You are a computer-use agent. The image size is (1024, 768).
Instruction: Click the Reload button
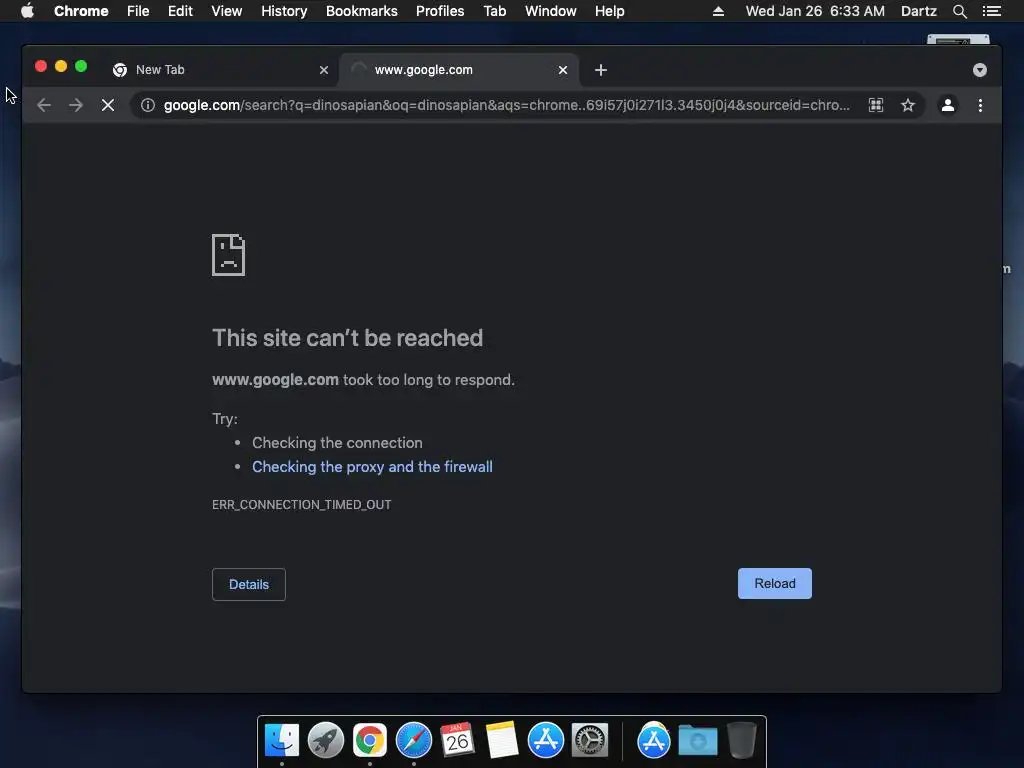775,583
